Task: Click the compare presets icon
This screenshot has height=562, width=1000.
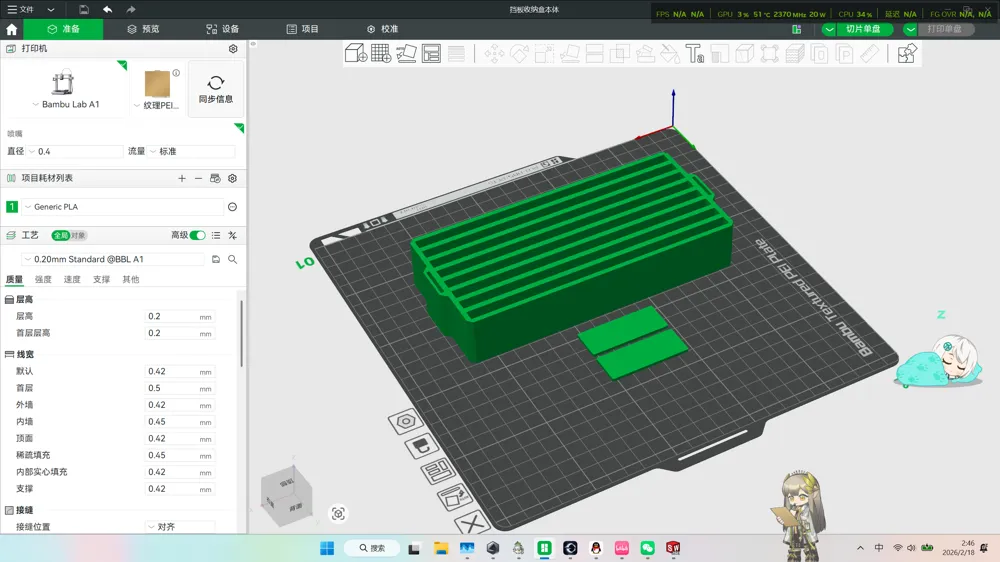Action: (232, 235)
